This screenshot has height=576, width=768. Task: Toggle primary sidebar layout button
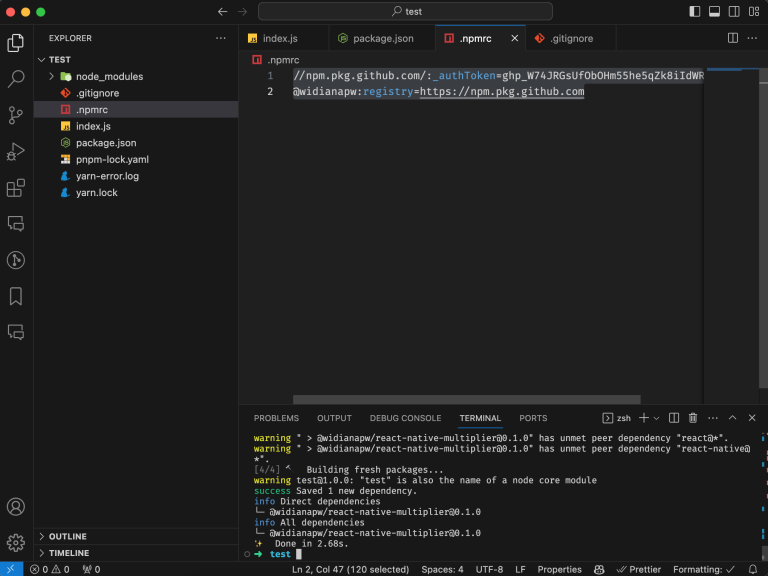pyautogui.click(x=696, y=11)
